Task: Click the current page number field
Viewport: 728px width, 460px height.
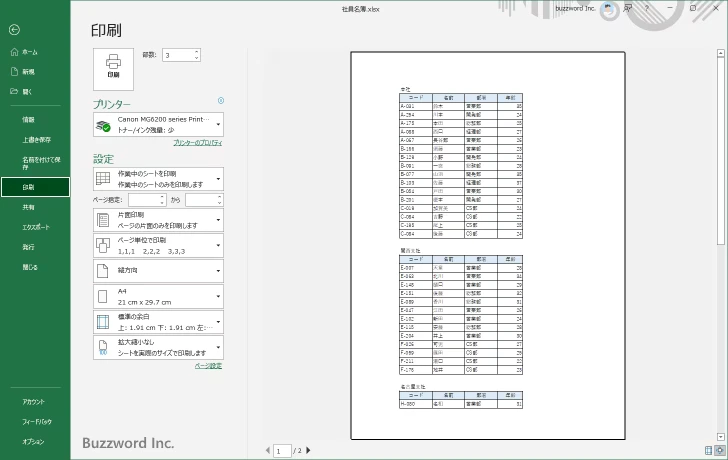Action: pos(282,451)
